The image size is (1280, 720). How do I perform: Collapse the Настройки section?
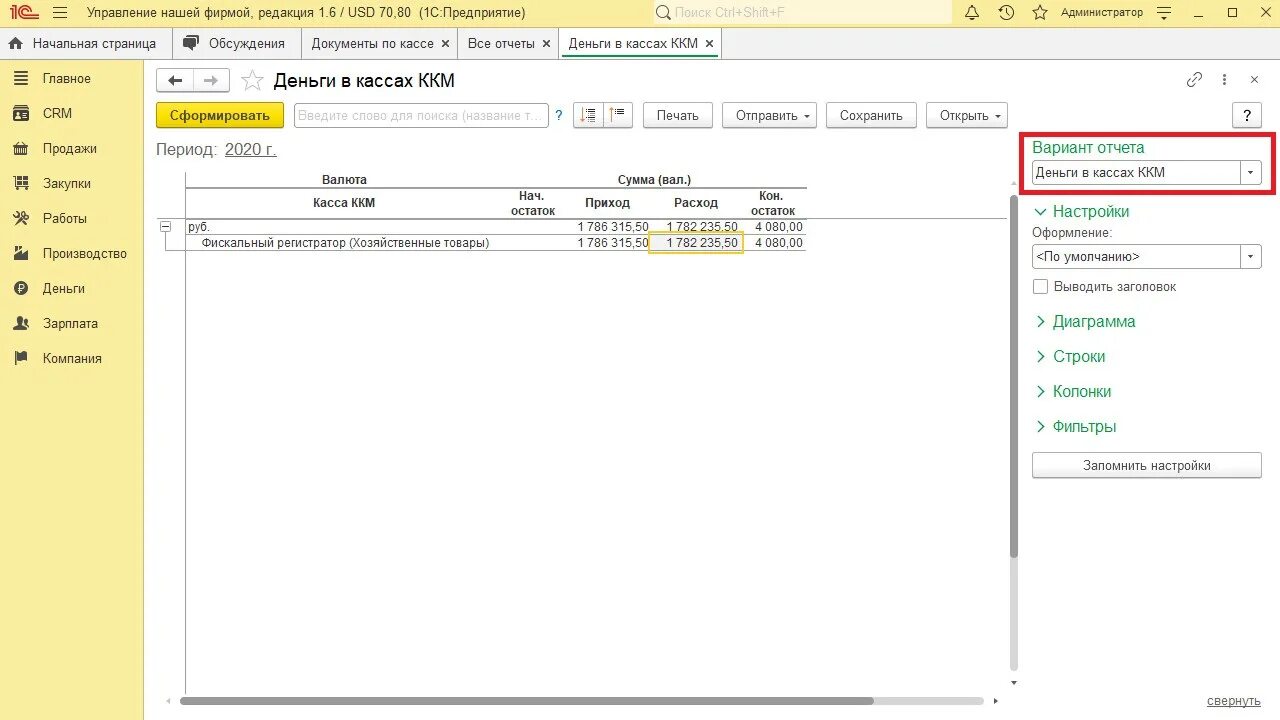coord(1081,212)
